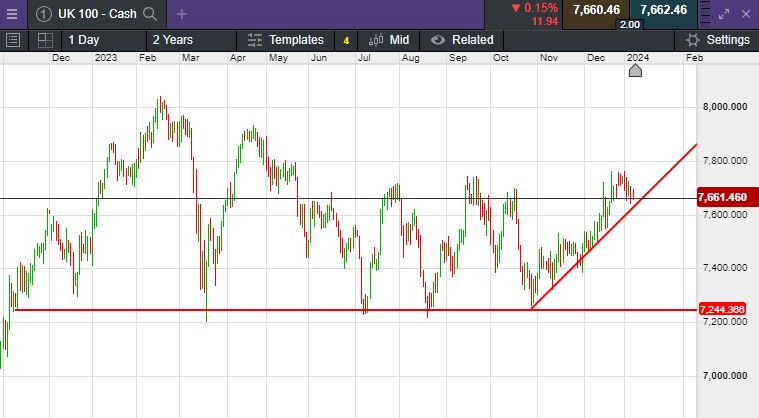This screenshot has width=759, height=418.
Task: Click the candlestick chart type icon
Action: (x=376, y=40)
